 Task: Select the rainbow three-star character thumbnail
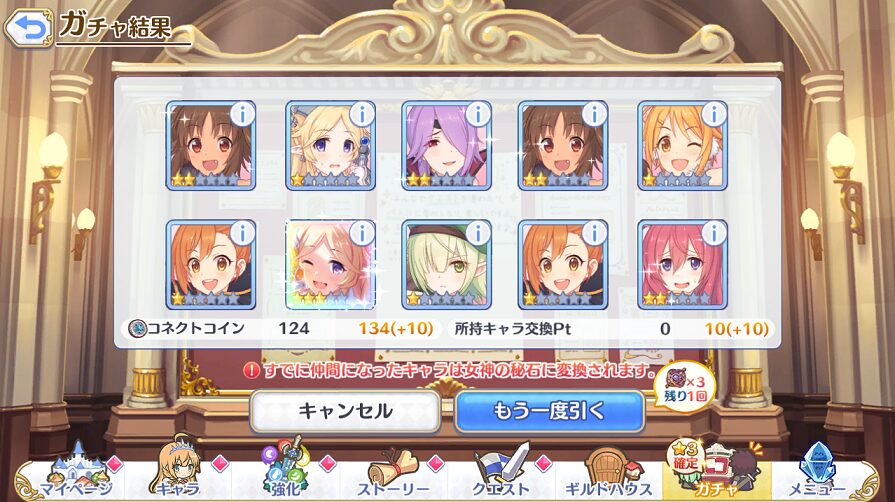(330, 265)
